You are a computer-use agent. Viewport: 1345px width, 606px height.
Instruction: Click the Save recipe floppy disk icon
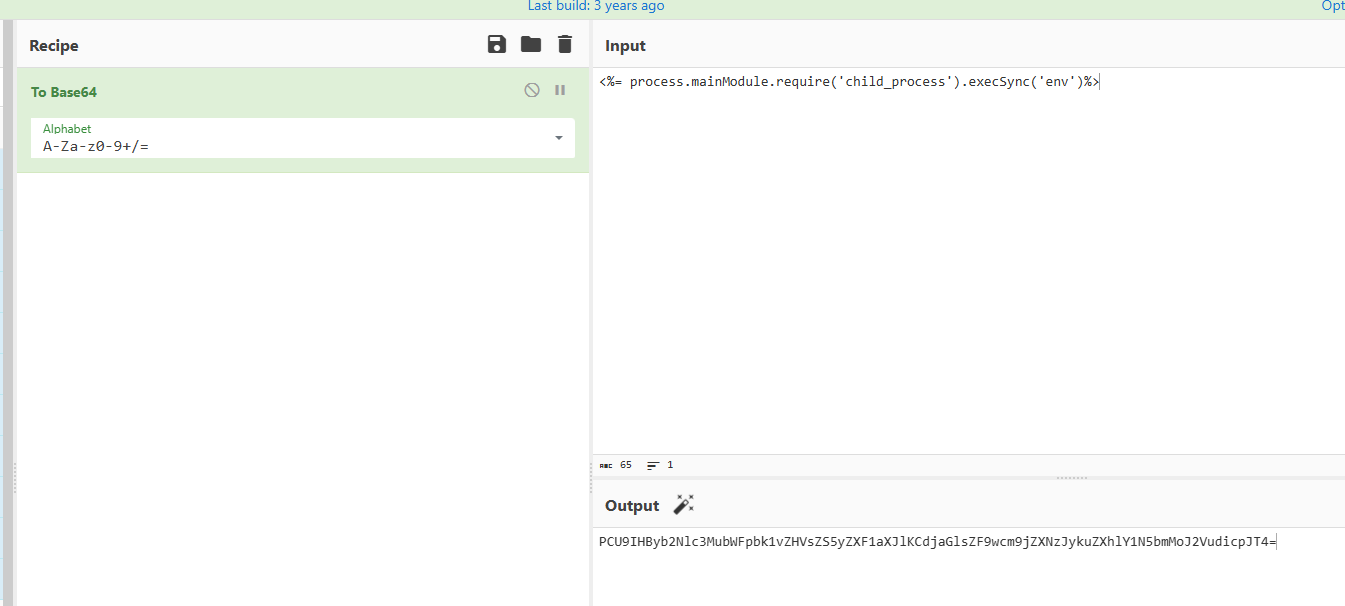tap(497, 44)
